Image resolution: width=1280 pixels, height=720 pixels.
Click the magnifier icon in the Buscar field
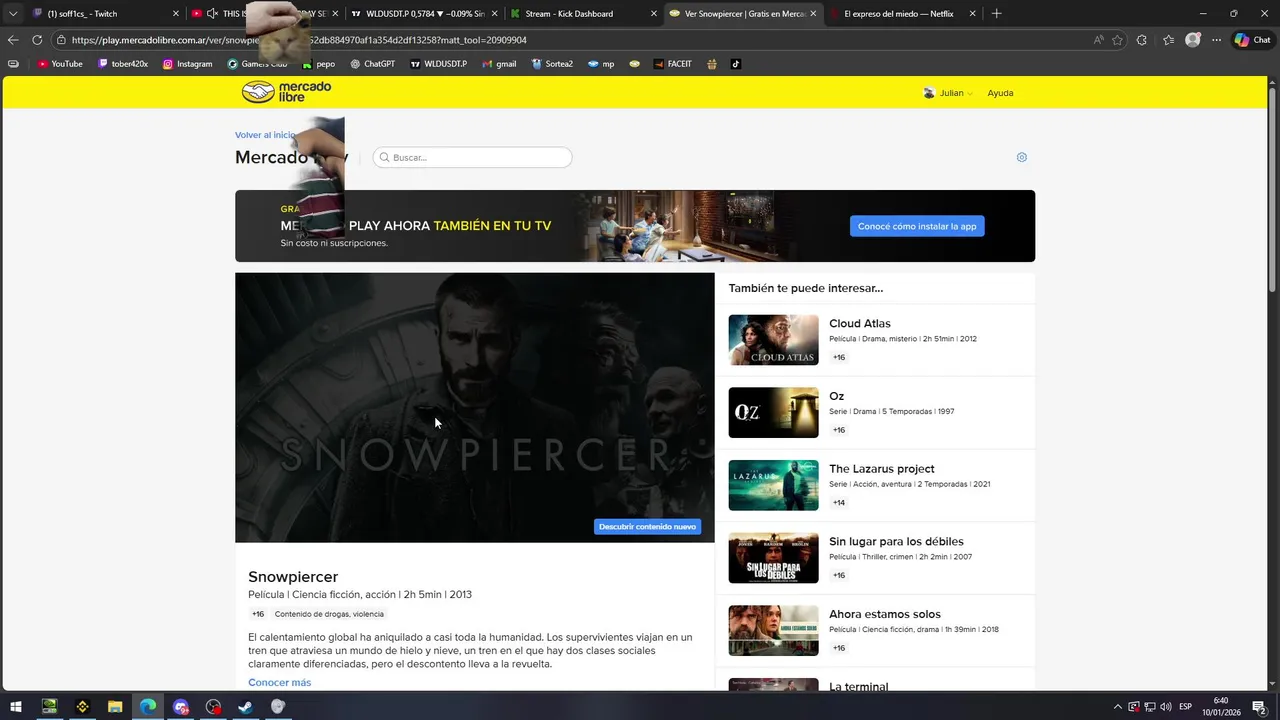(x=384, y=157)
